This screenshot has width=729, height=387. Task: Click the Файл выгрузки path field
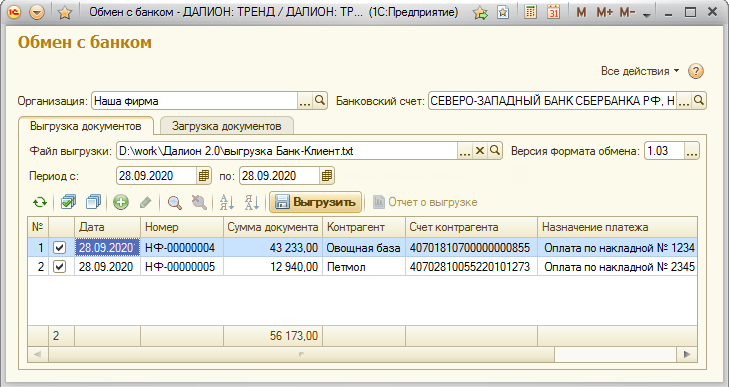[x=287, y=151]
